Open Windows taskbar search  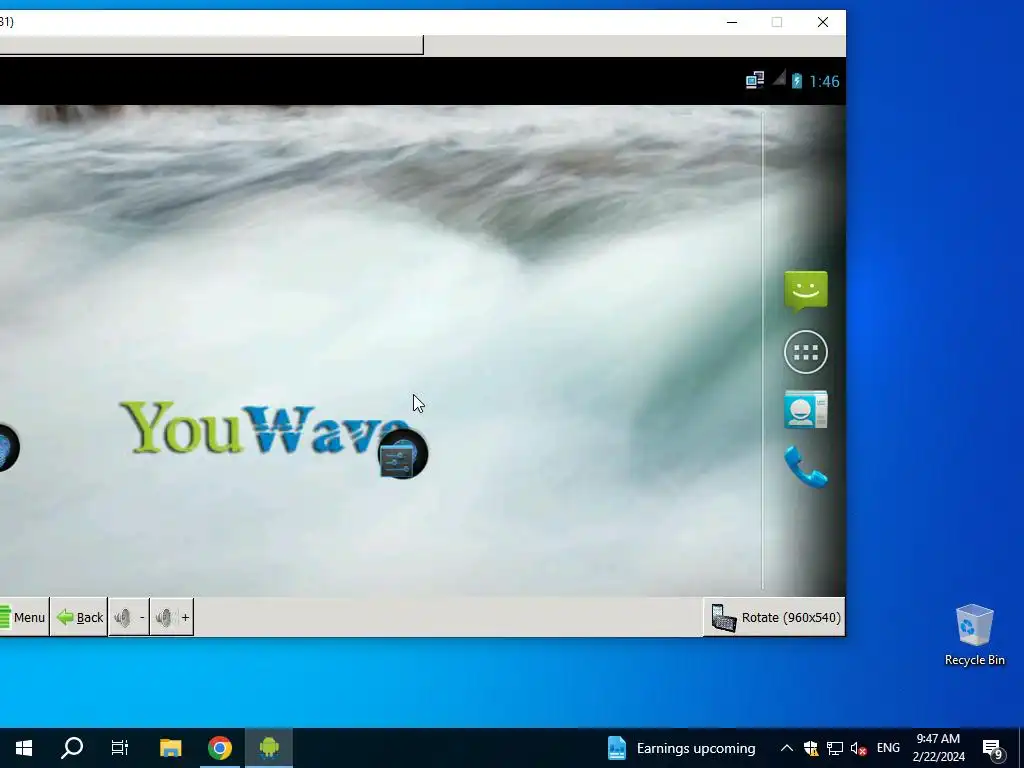(x=72, y=748)
